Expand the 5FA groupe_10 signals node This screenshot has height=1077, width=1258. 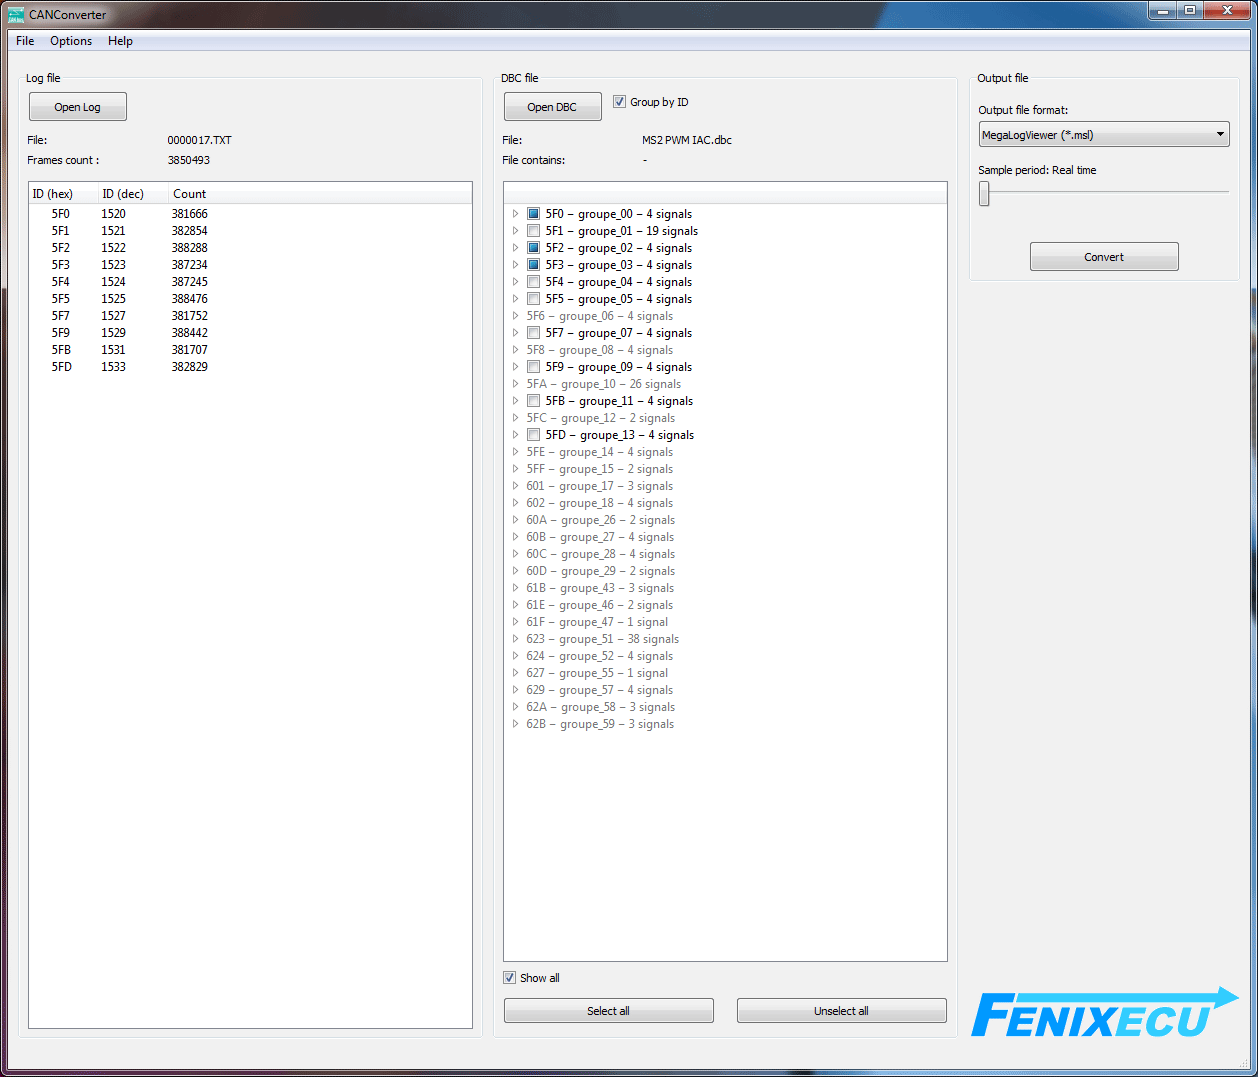click(x=516, y=384)
